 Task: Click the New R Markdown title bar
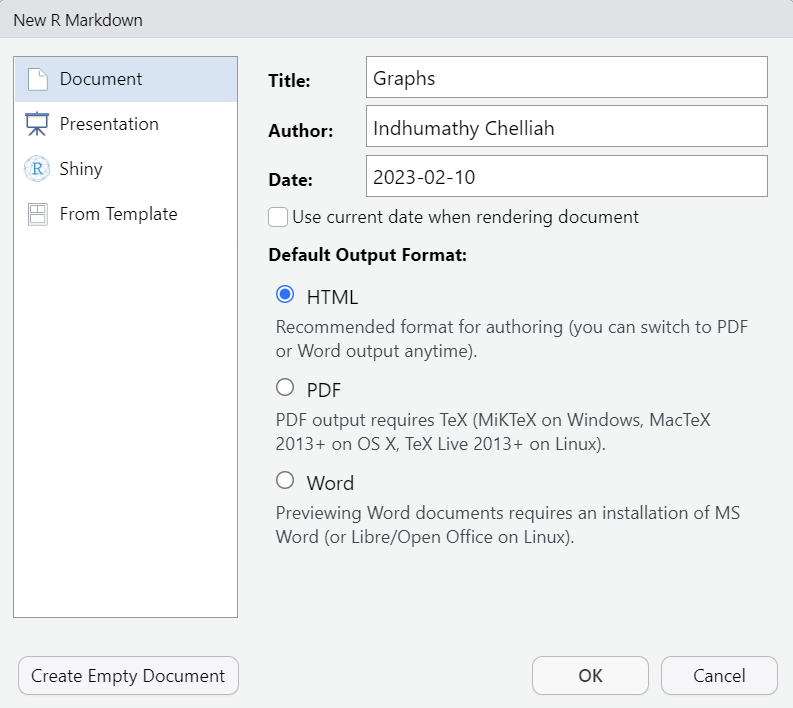click(396, 19)
